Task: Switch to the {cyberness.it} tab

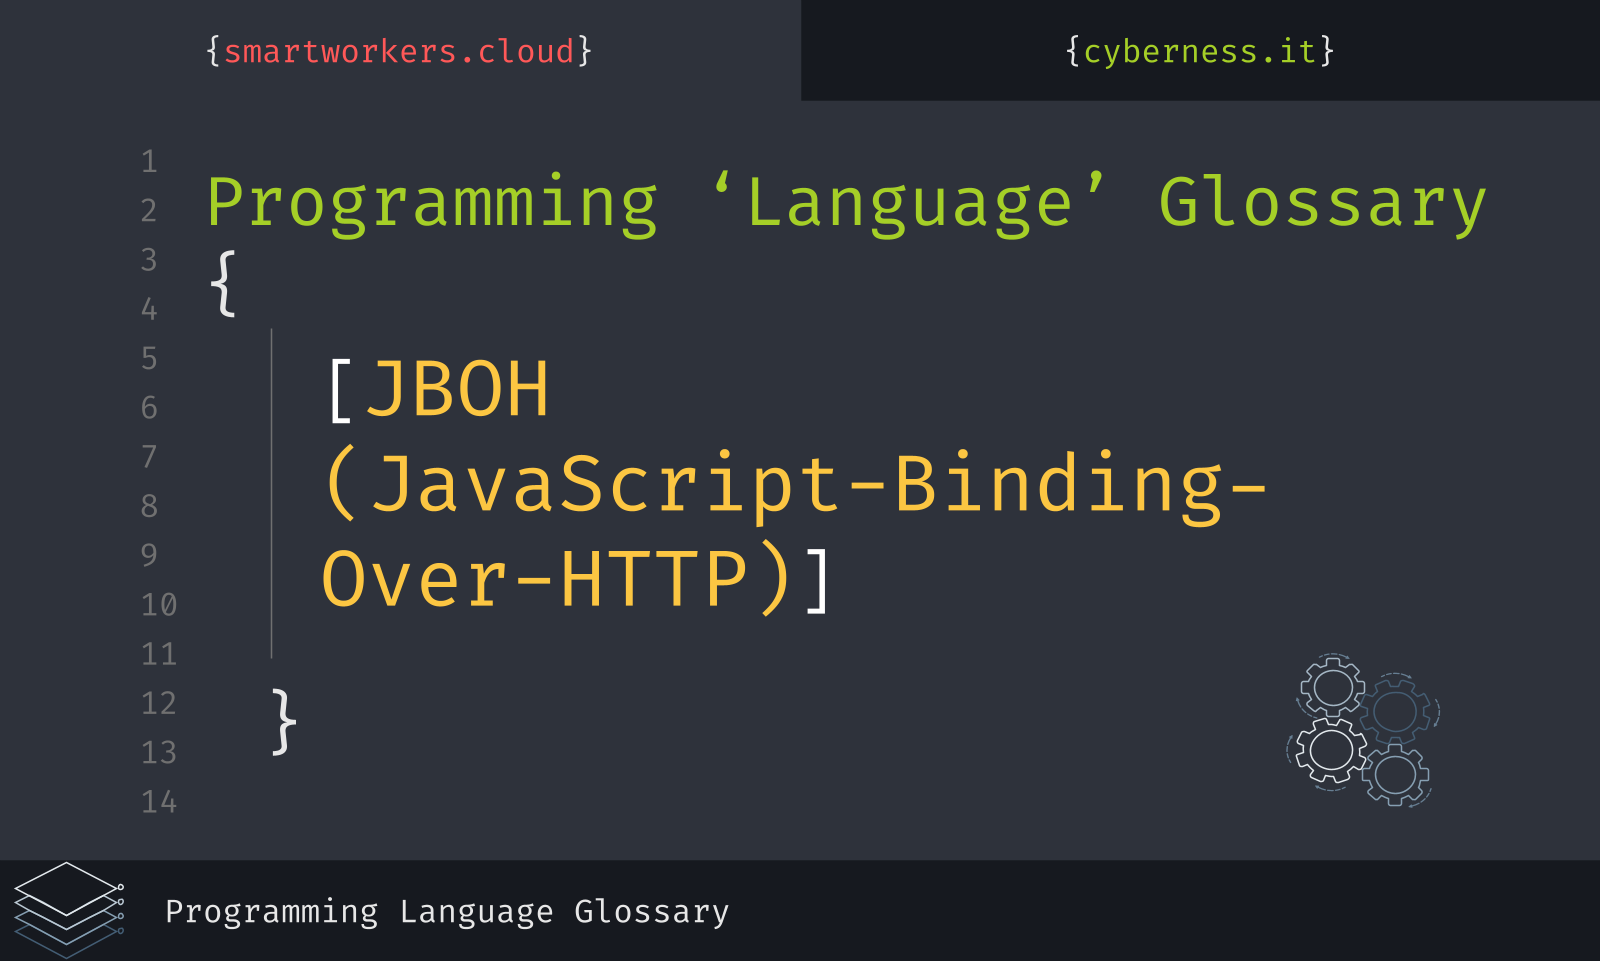Action: (1199, 51)
